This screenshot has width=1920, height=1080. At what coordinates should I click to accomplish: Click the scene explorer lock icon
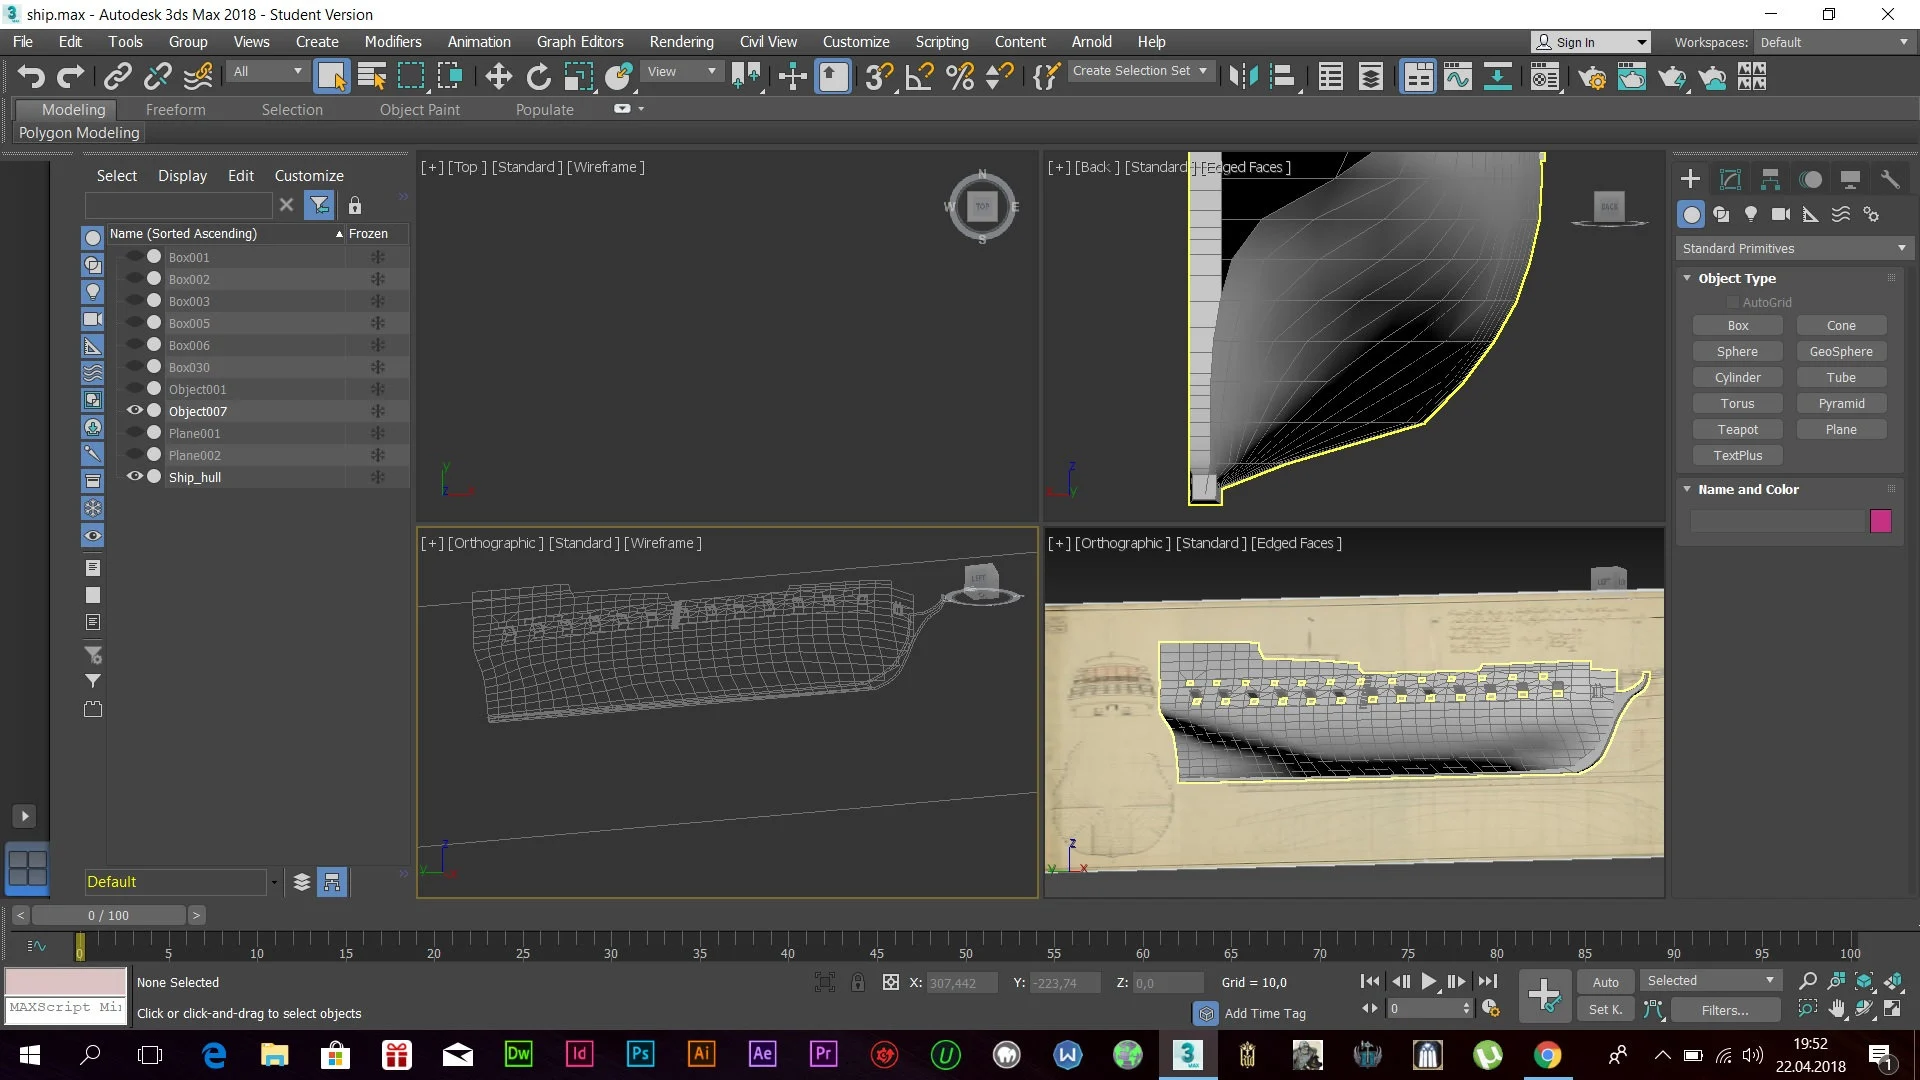pos(355,206)
